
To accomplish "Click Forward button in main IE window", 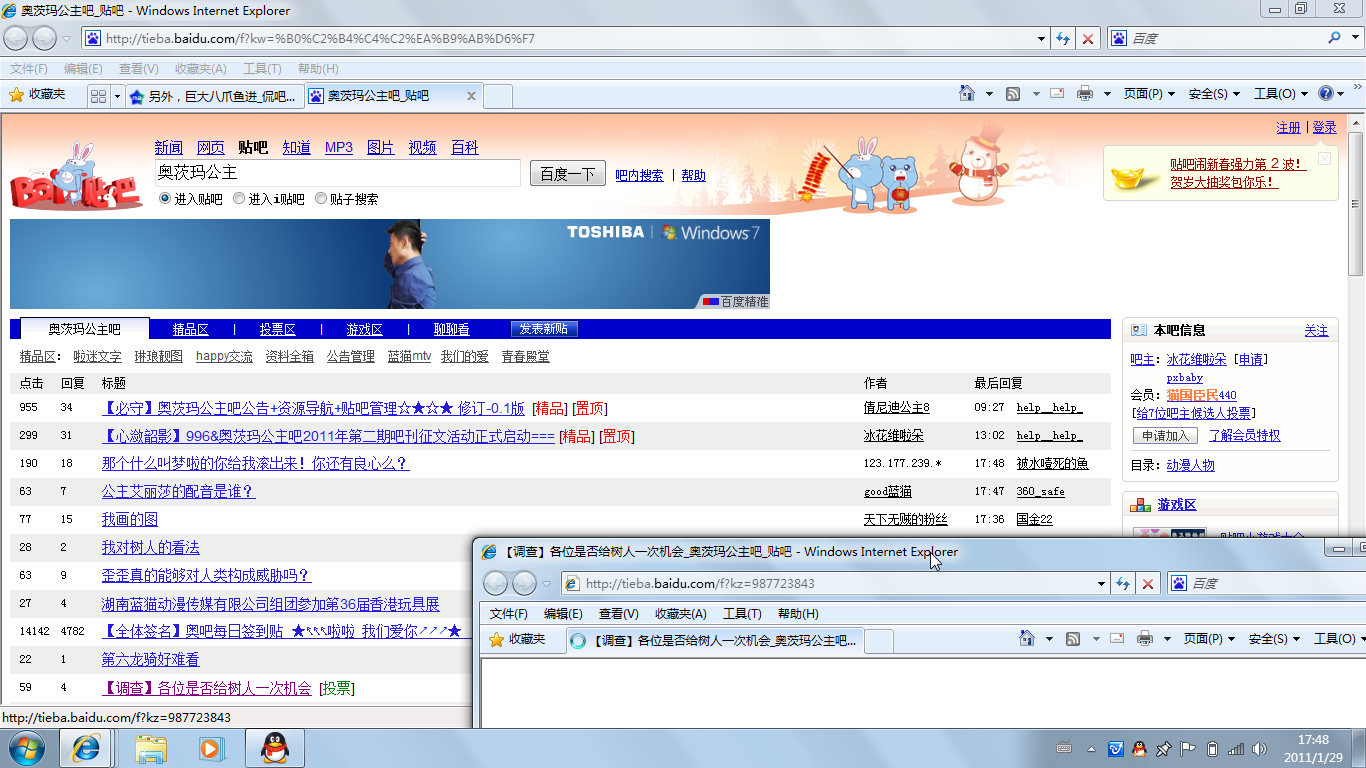I will [x=44, y=39].
